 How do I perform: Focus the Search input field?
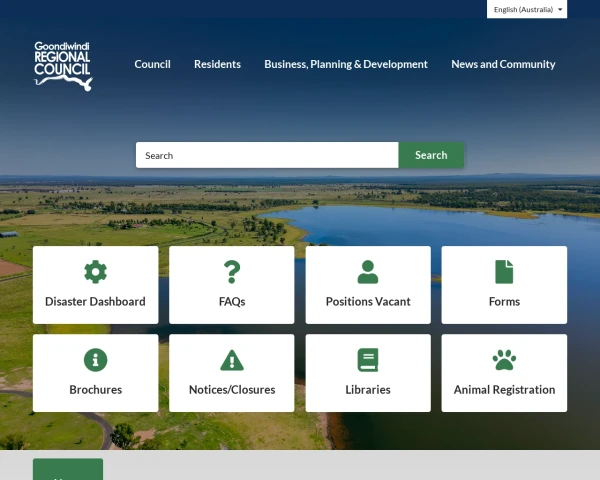pos(267,155)
